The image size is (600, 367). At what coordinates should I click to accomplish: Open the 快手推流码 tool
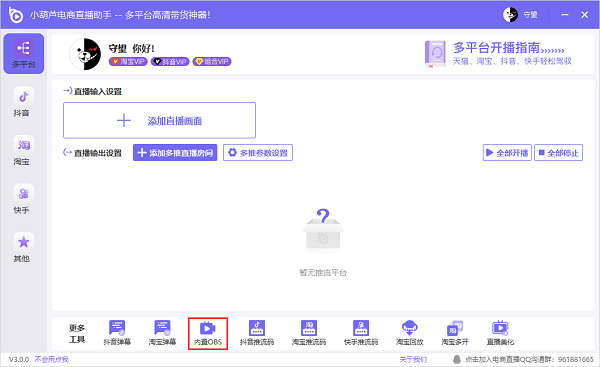click(361, 333)
